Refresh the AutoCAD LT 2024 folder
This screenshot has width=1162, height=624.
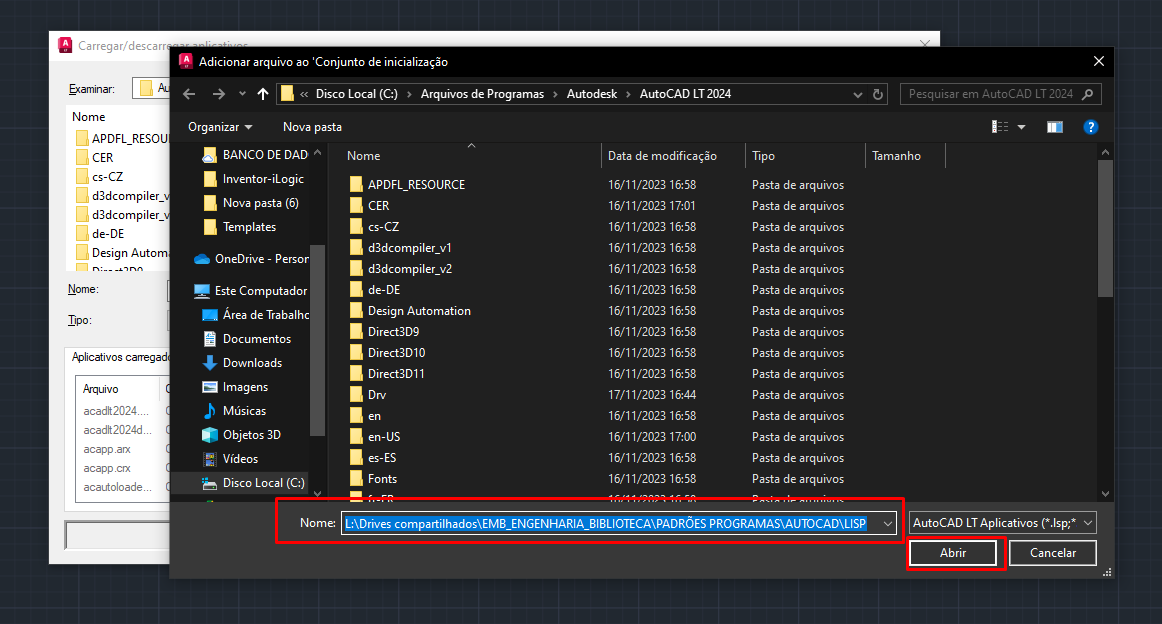click(878, 94)
